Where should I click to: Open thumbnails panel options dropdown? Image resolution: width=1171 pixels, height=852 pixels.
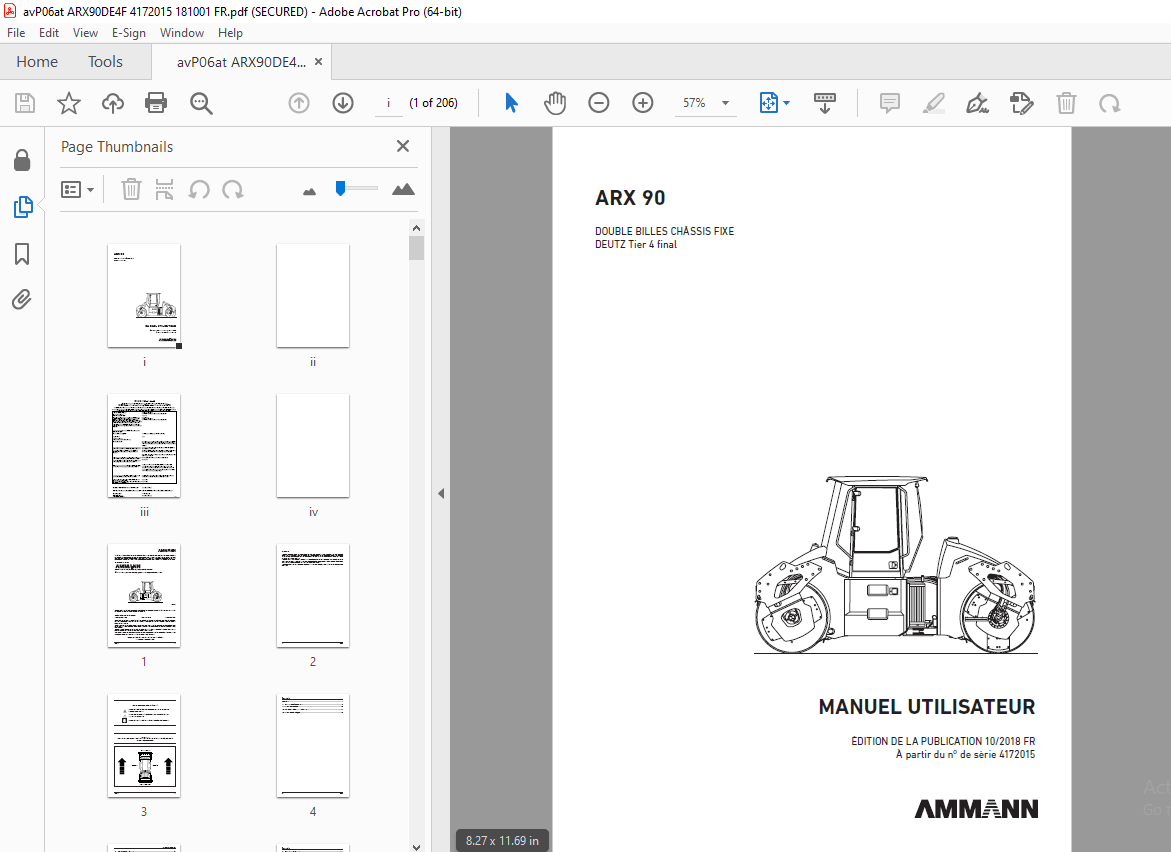point(77,190)
